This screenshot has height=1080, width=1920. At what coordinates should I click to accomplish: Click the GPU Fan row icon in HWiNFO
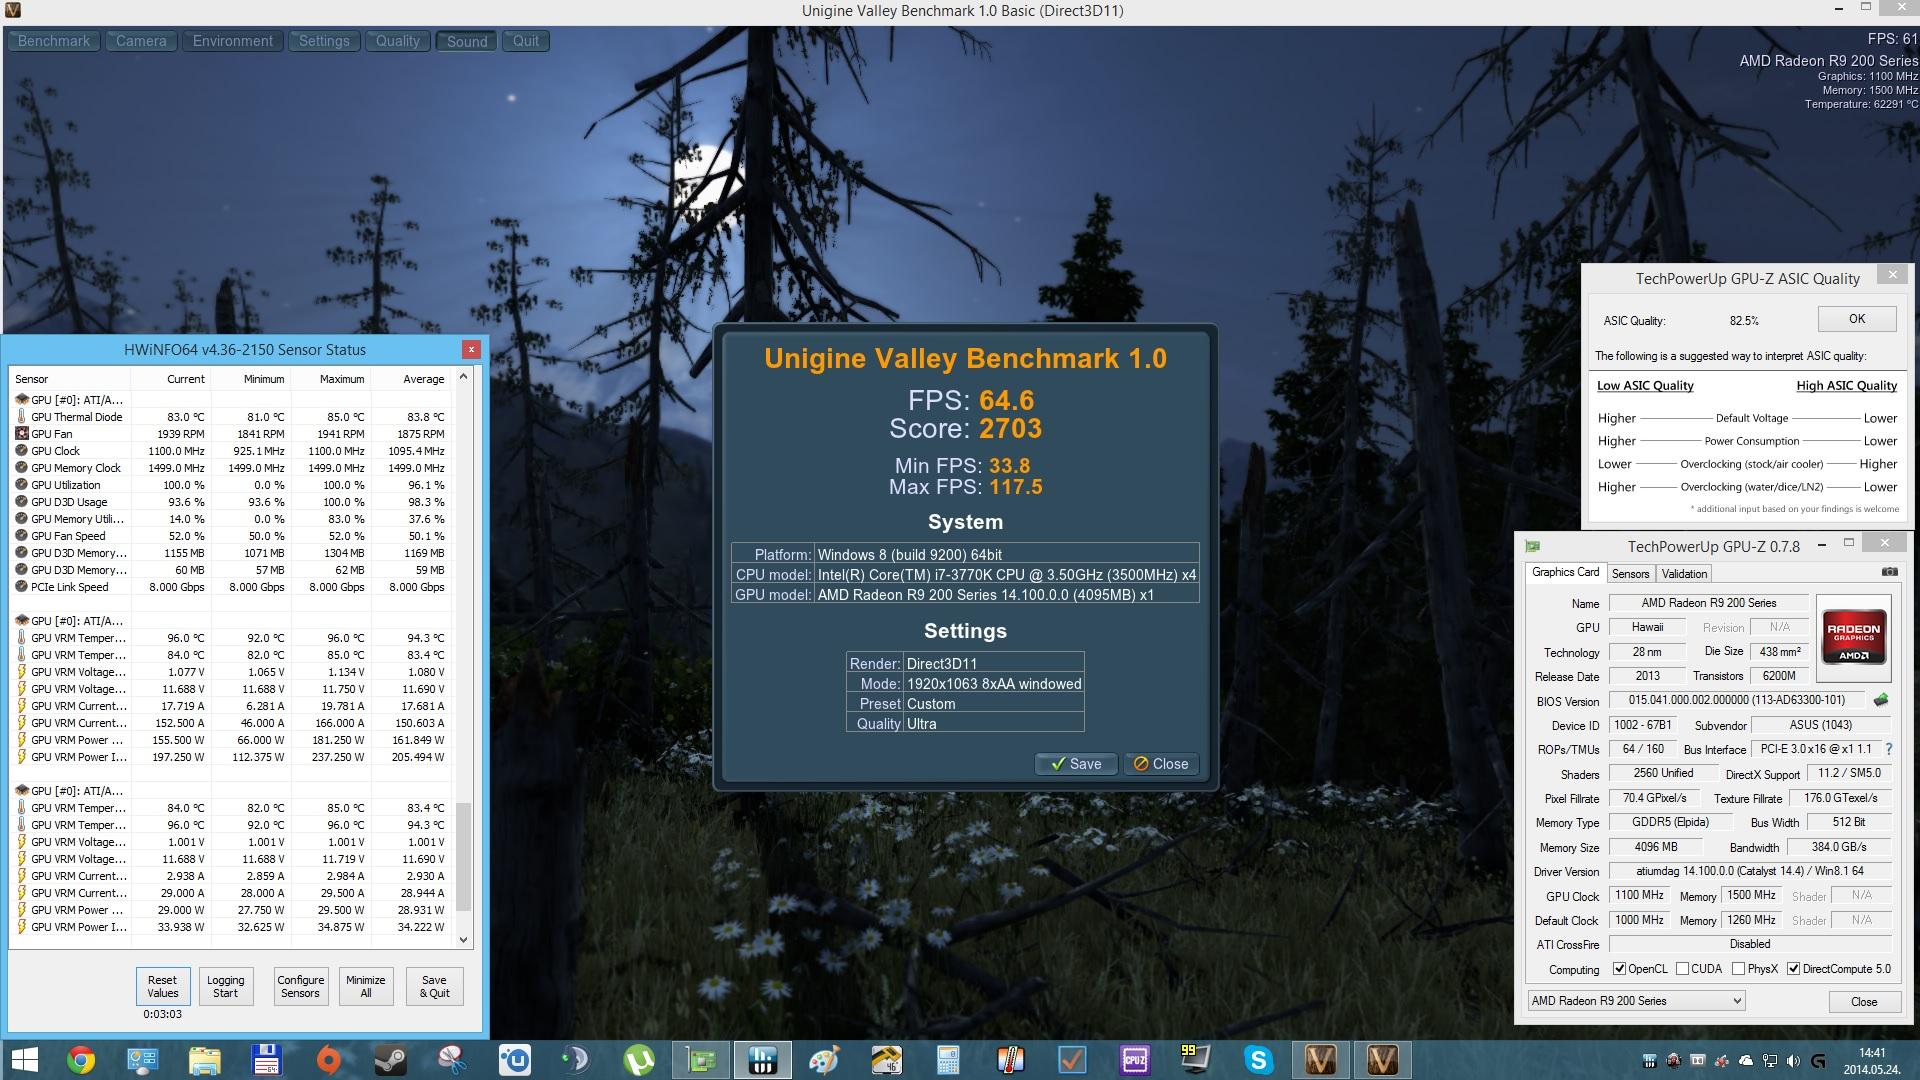[x=22, y=434]
